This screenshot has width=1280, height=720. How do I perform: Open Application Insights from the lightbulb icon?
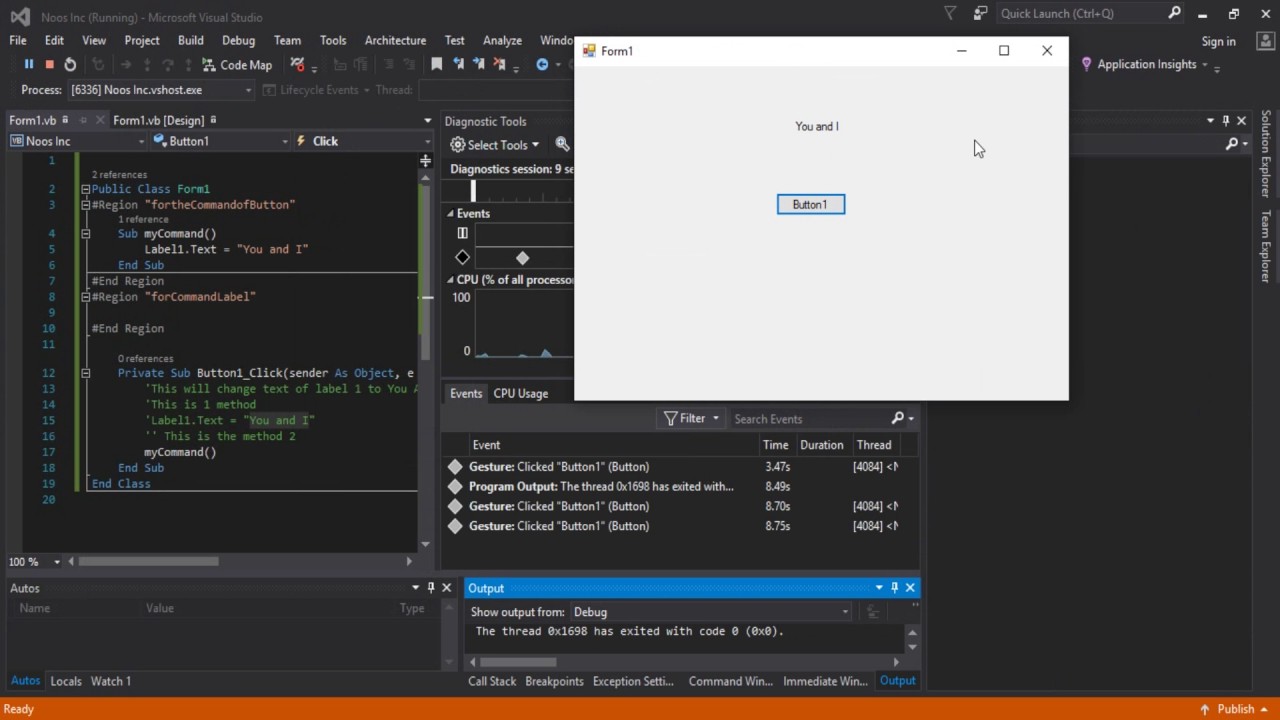[1086, 64]
